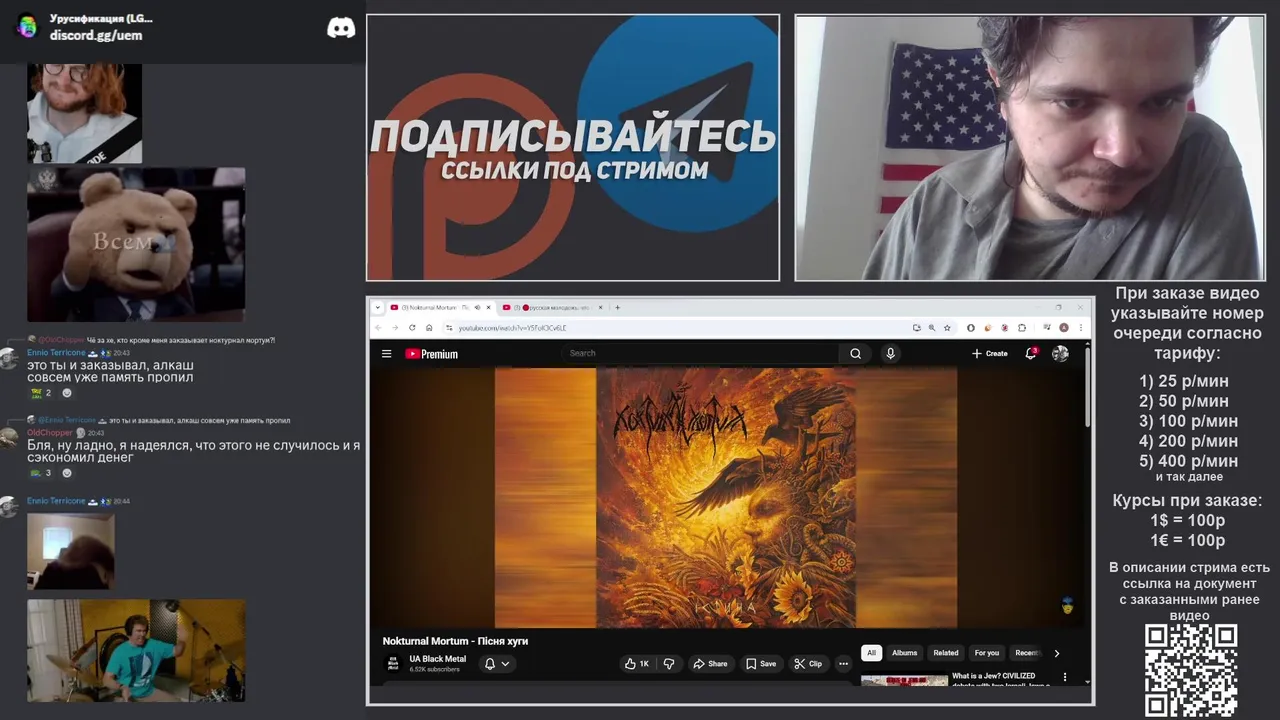1280x720 pixels.
Task: Open the Chrome profile avatar
Action: 1064,327
